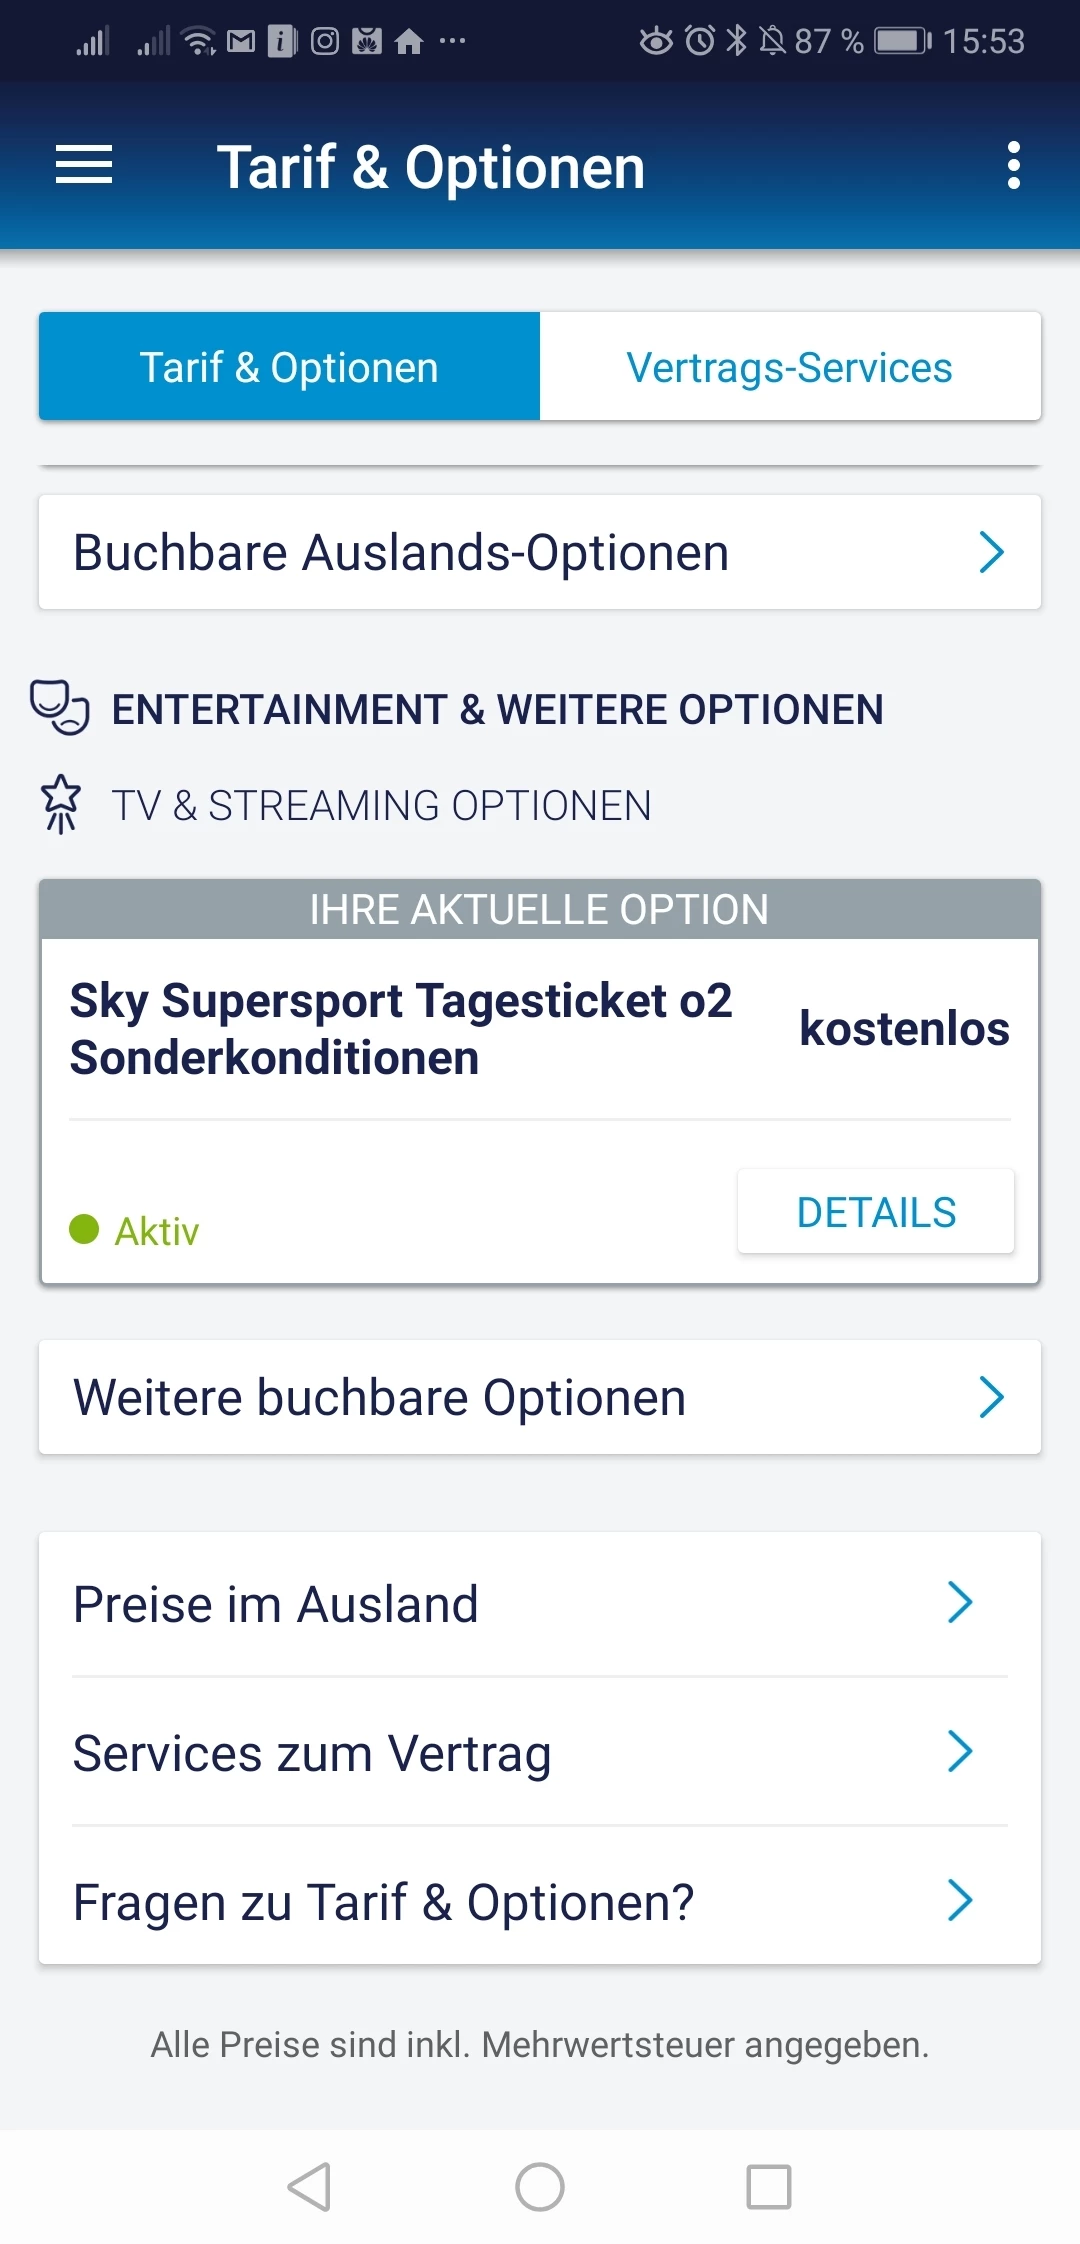The width and height of the screenshot is (1080, 2244).
Task: Tap the Instagram notification icon in status bar
Action: (325, 41)
